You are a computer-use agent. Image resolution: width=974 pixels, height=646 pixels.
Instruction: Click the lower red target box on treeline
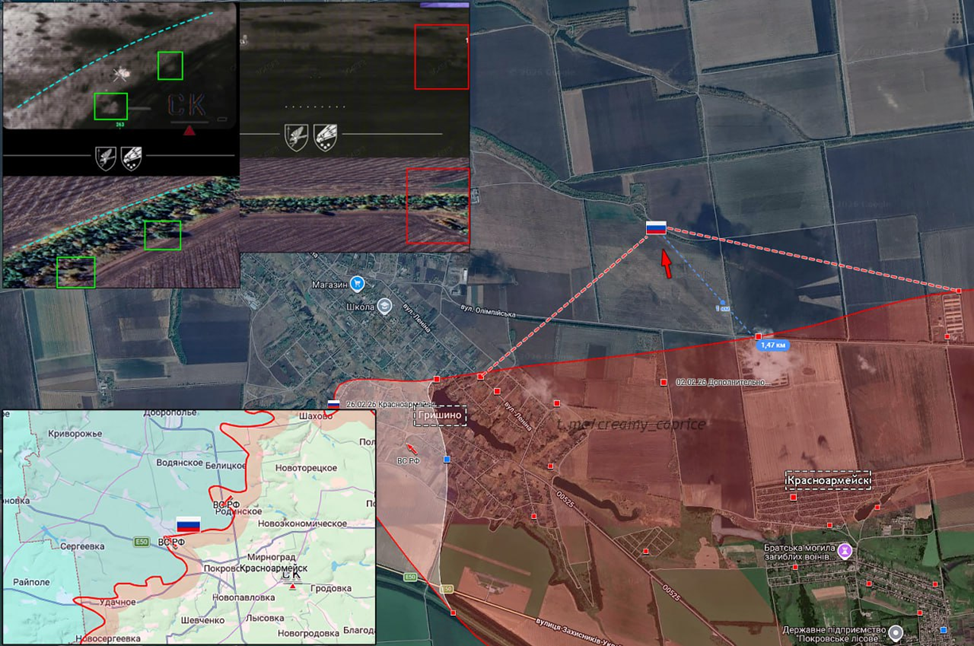pos(437,206)
